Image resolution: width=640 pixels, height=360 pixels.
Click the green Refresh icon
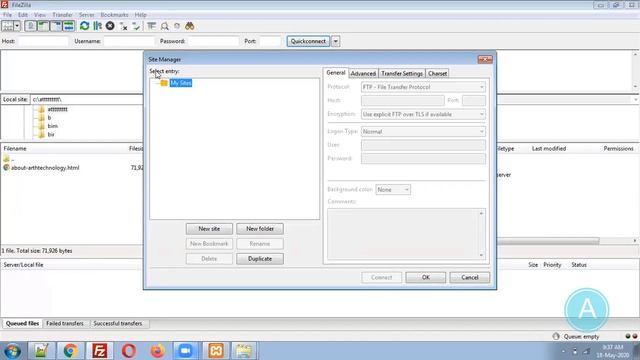(84, 26)
